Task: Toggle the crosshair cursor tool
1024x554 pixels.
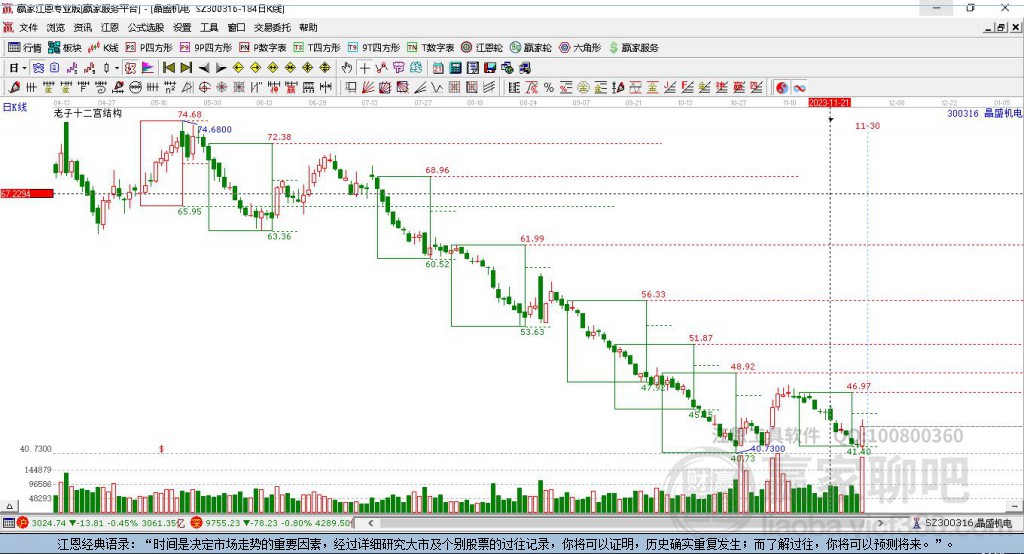Action: pos(365,68)
